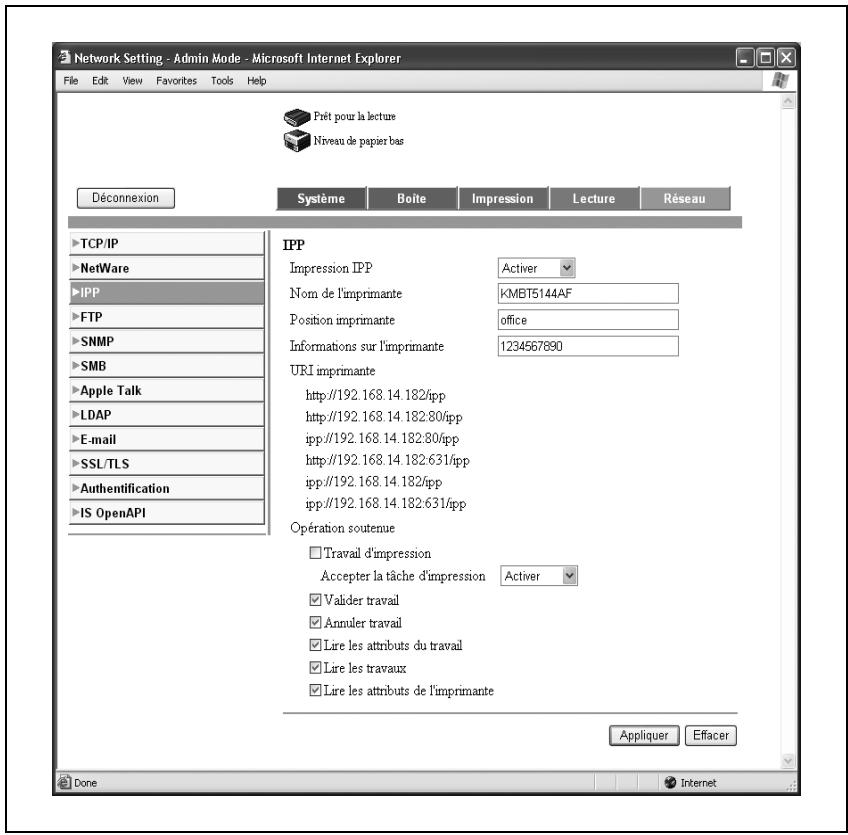The height and width of the screenshot is (835, 848).
Task: Click the Internet zone globe icon in status bar
Action: 670,782
